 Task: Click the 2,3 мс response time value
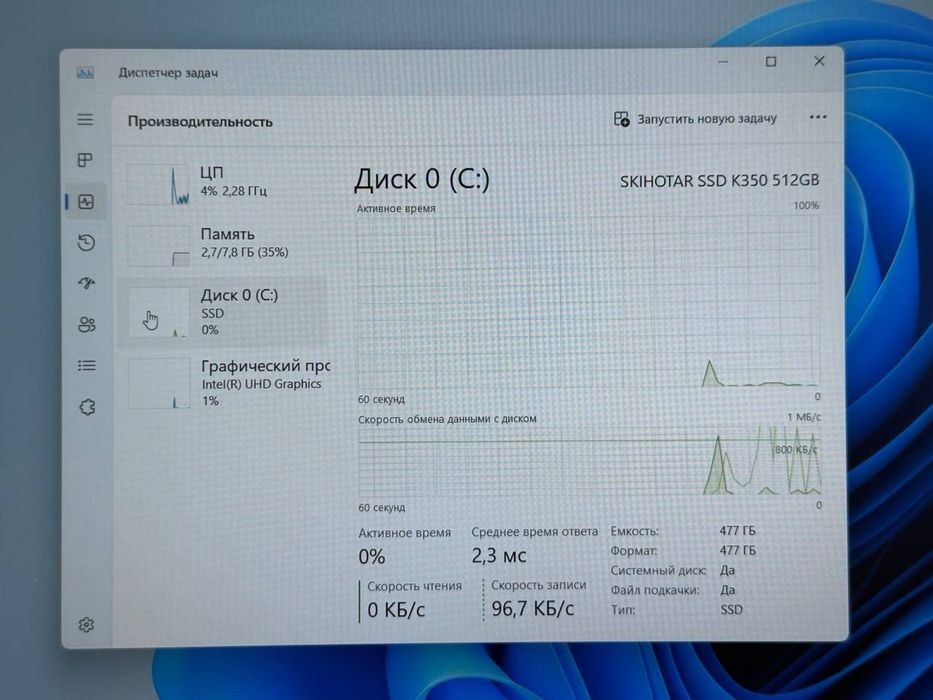(x=499, y=555)
